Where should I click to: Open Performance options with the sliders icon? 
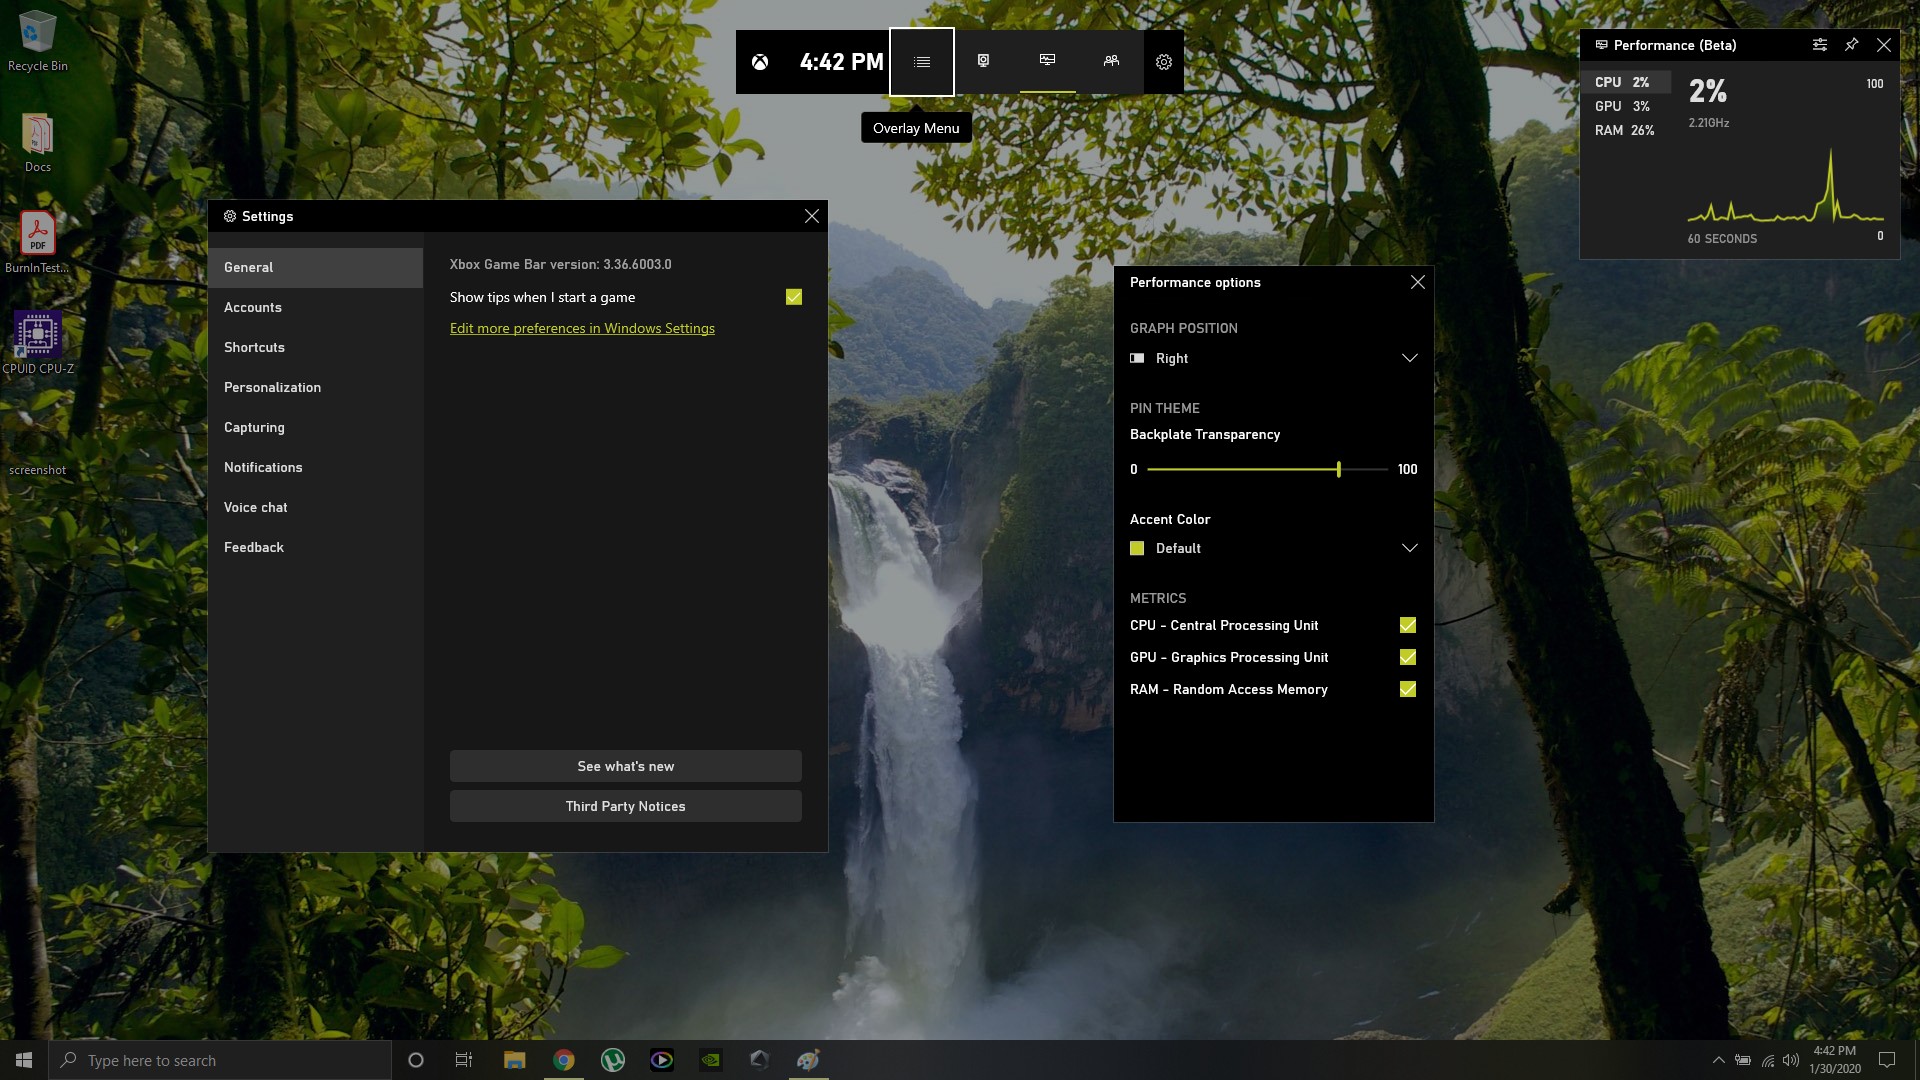click(x=1820, y=45)
